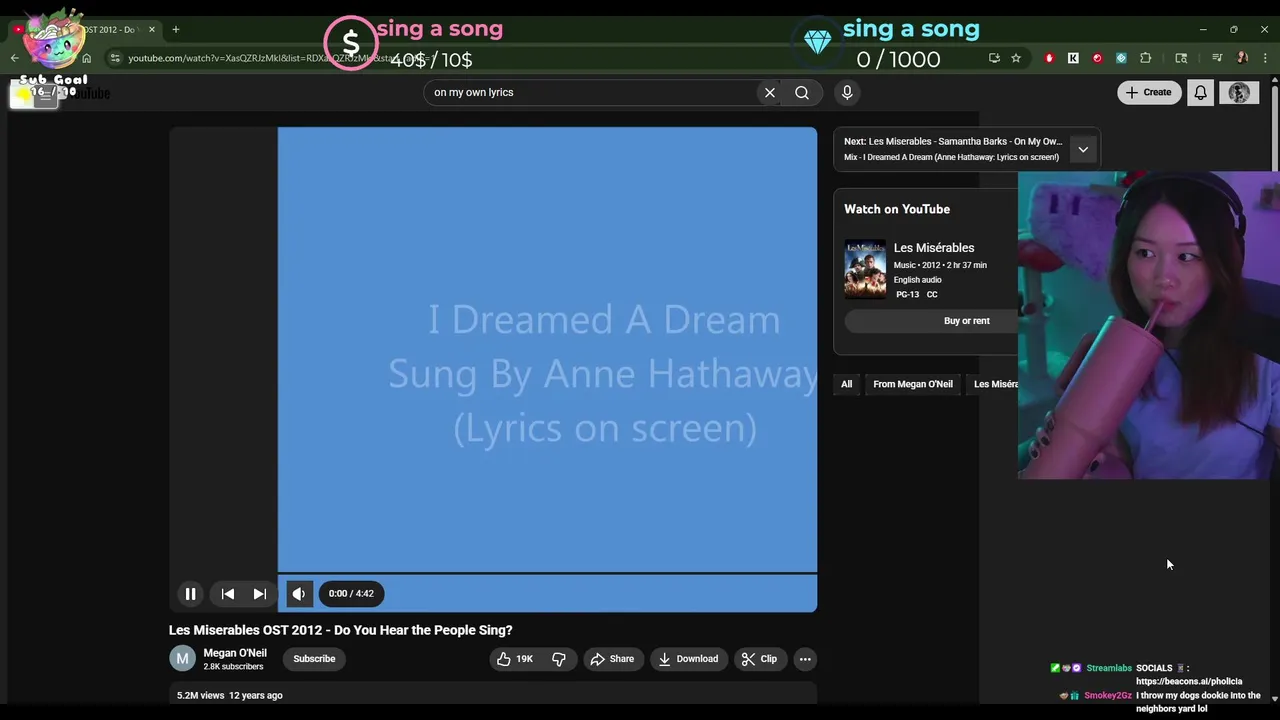Screen dimensions: 1280x720
Task: Click the Download button
Action: click(688, 659)
